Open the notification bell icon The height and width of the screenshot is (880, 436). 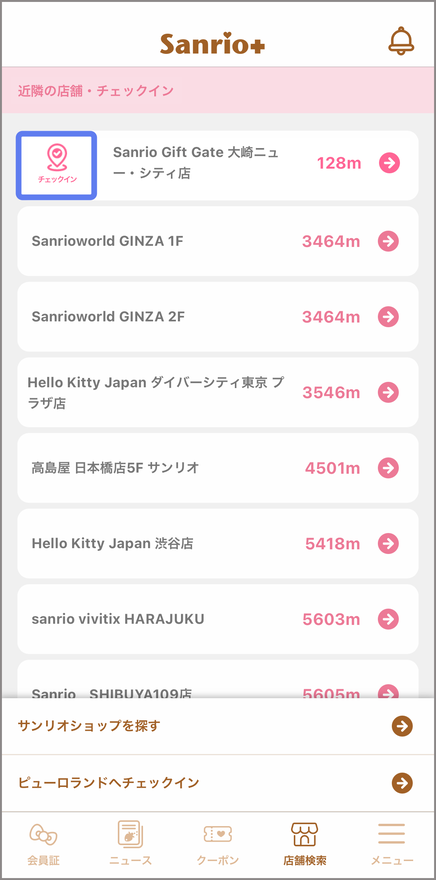(401, 41)
